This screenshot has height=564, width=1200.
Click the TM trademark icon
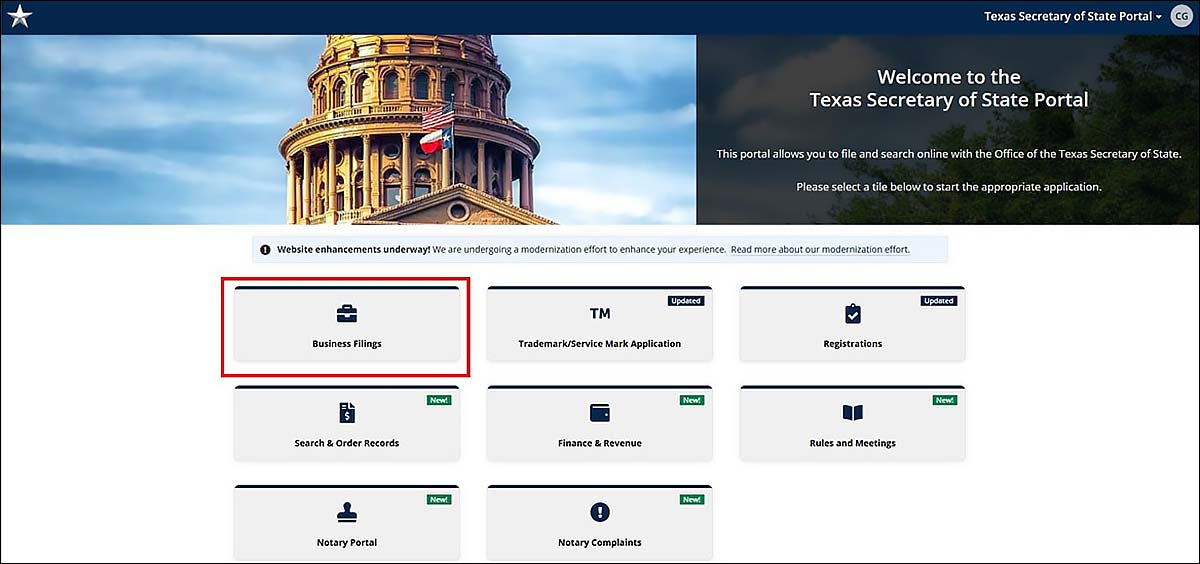pos(600,314)
